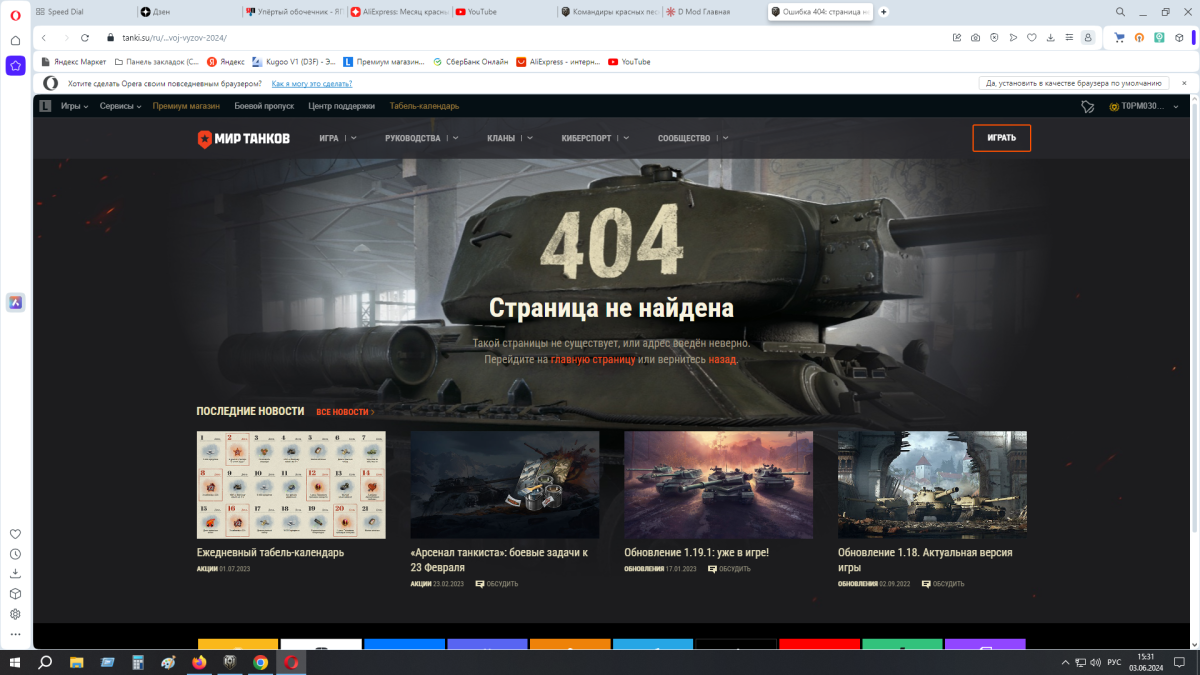Open downloads icon in address bar

pyautogui.click(x=1051, y=38)
